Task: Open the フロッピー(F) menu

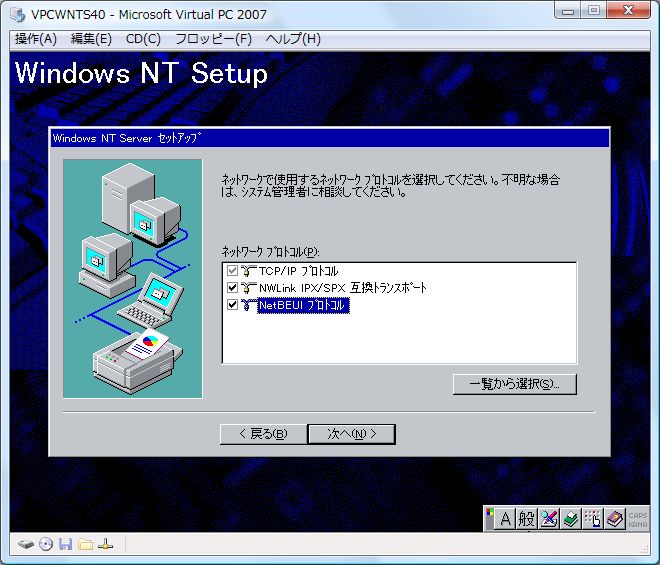Action: [213, 39]
